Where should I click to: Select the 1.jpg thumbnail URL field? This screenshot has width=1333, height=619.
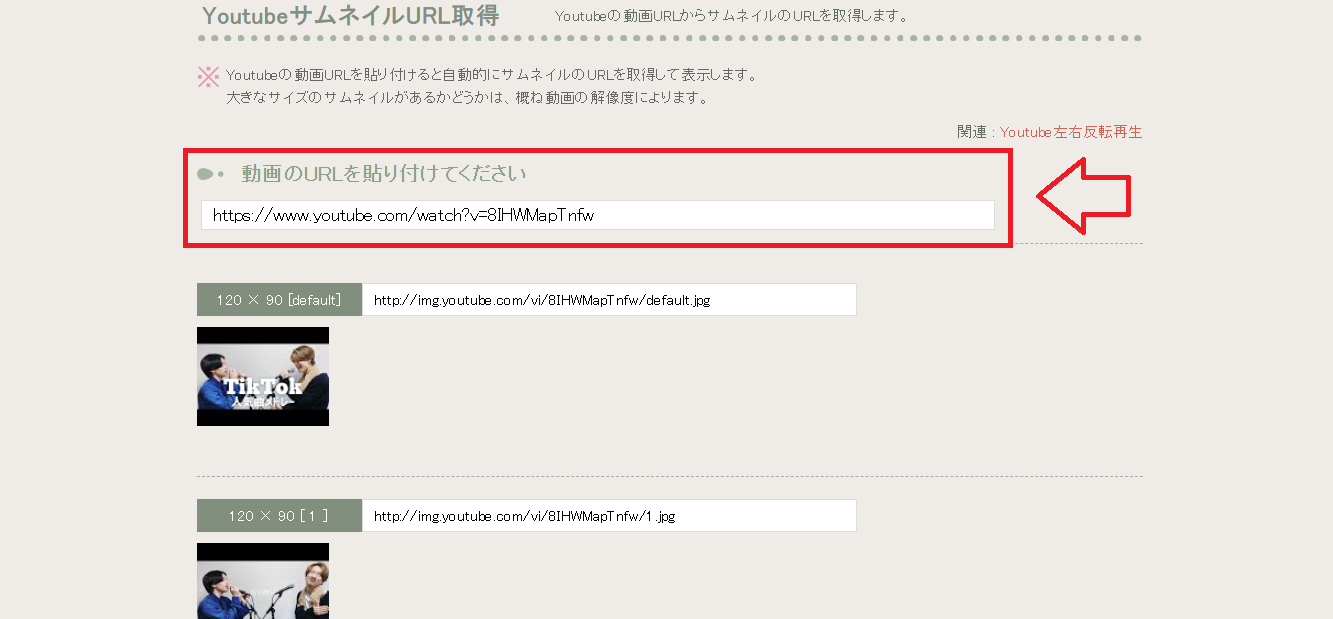coord(609,516)
